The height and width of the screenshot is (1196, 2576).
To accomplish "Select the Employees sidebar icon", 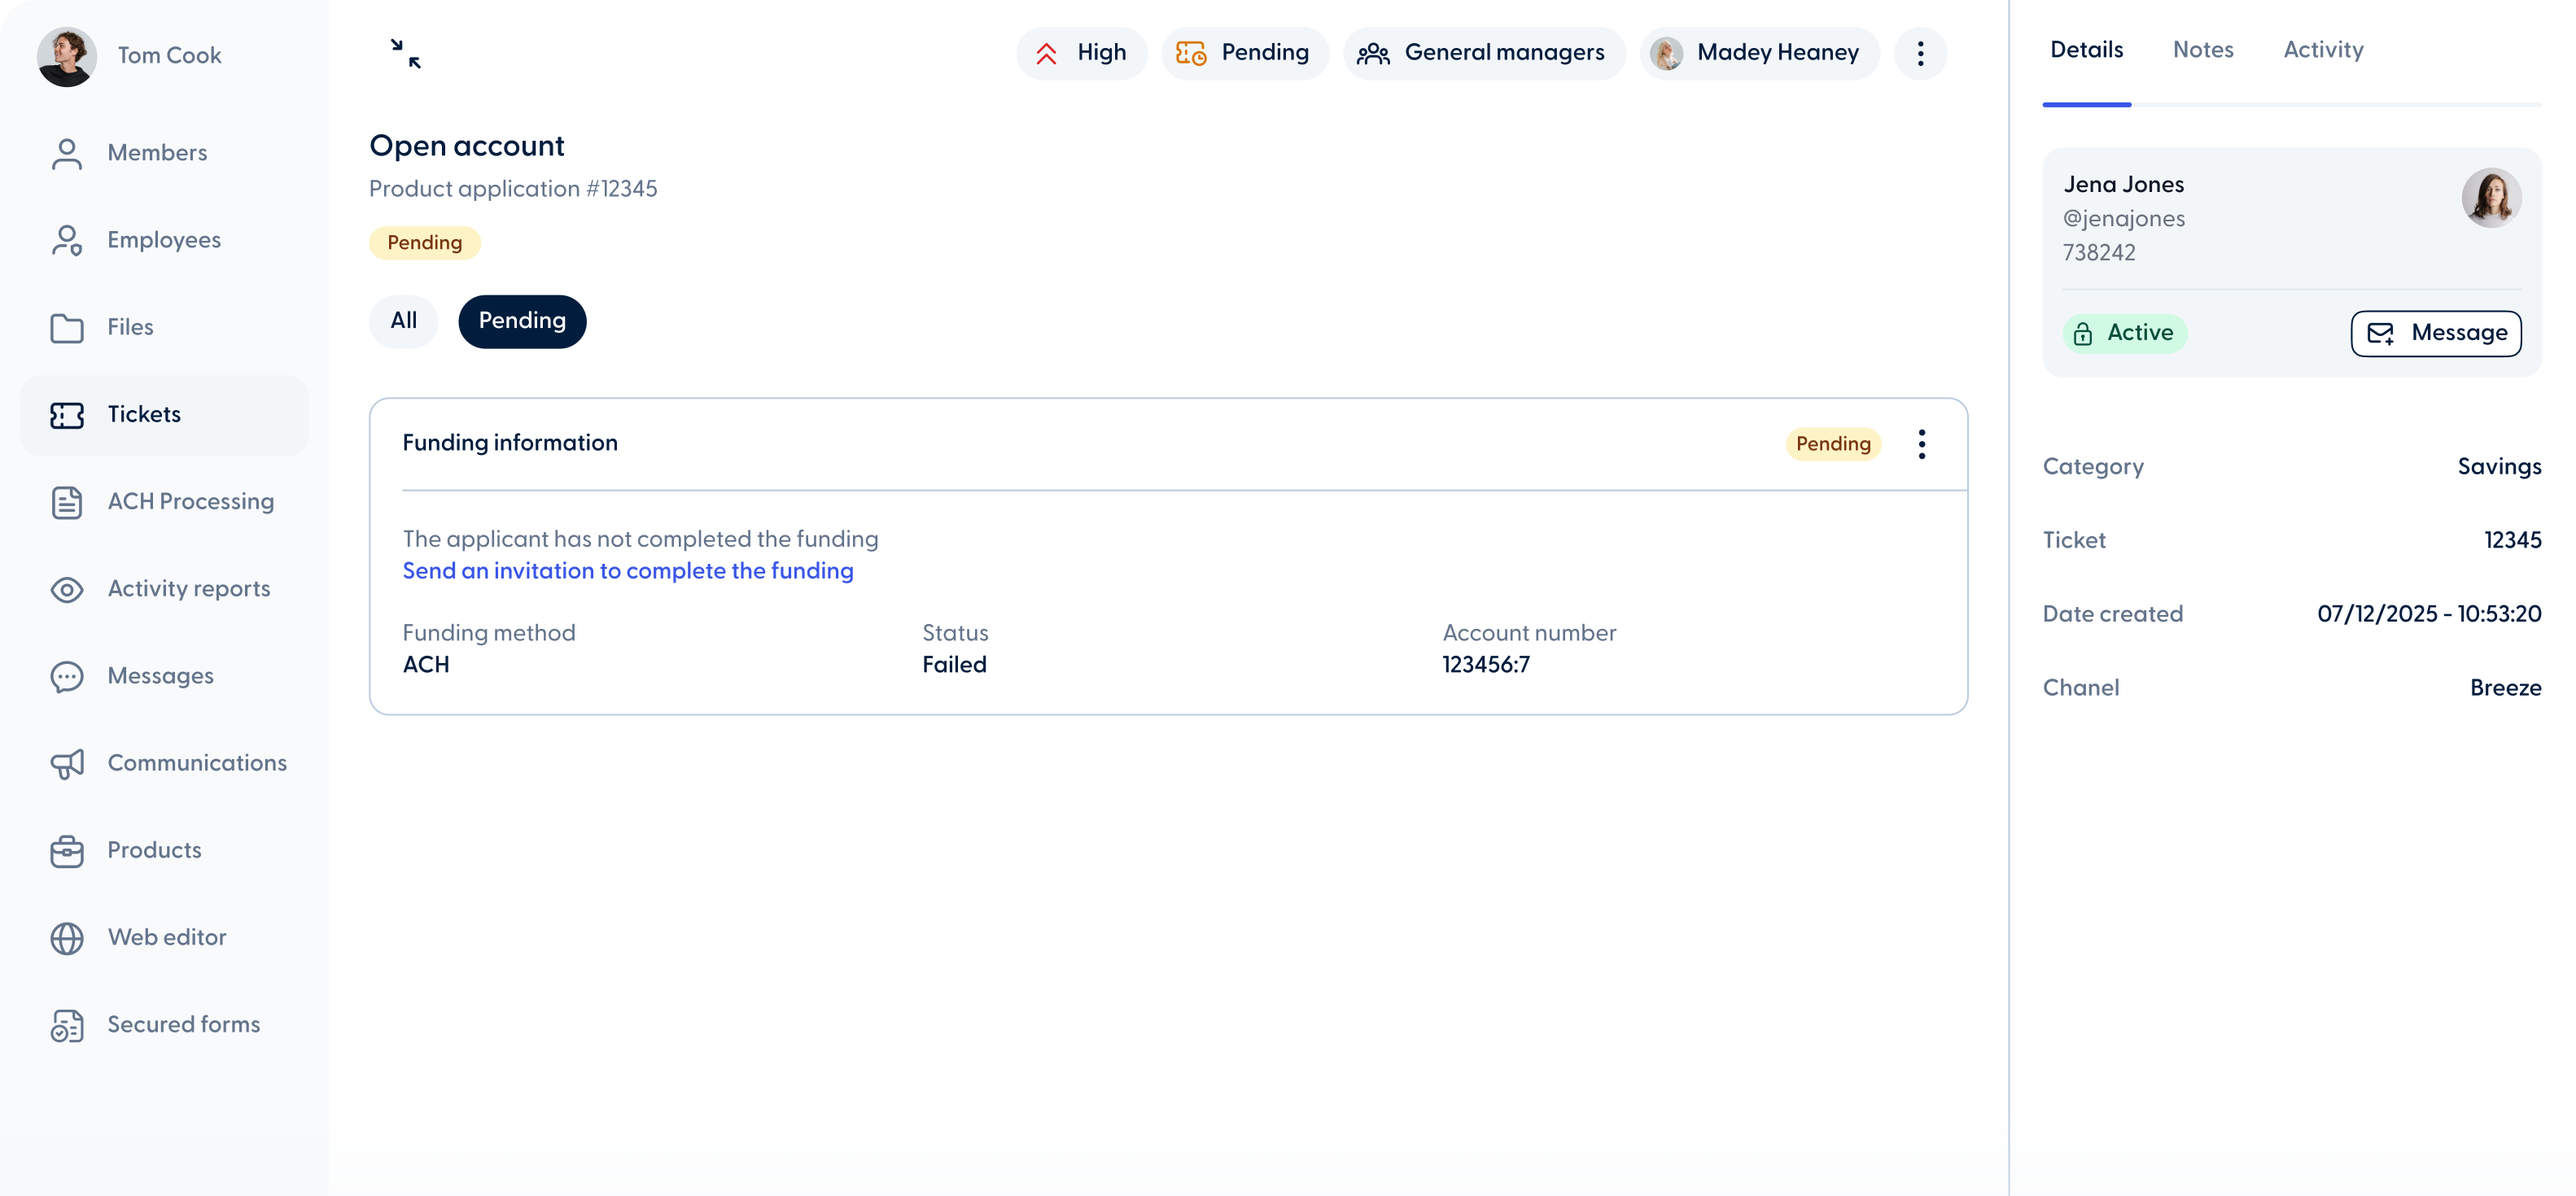I will tap(67, 240).
